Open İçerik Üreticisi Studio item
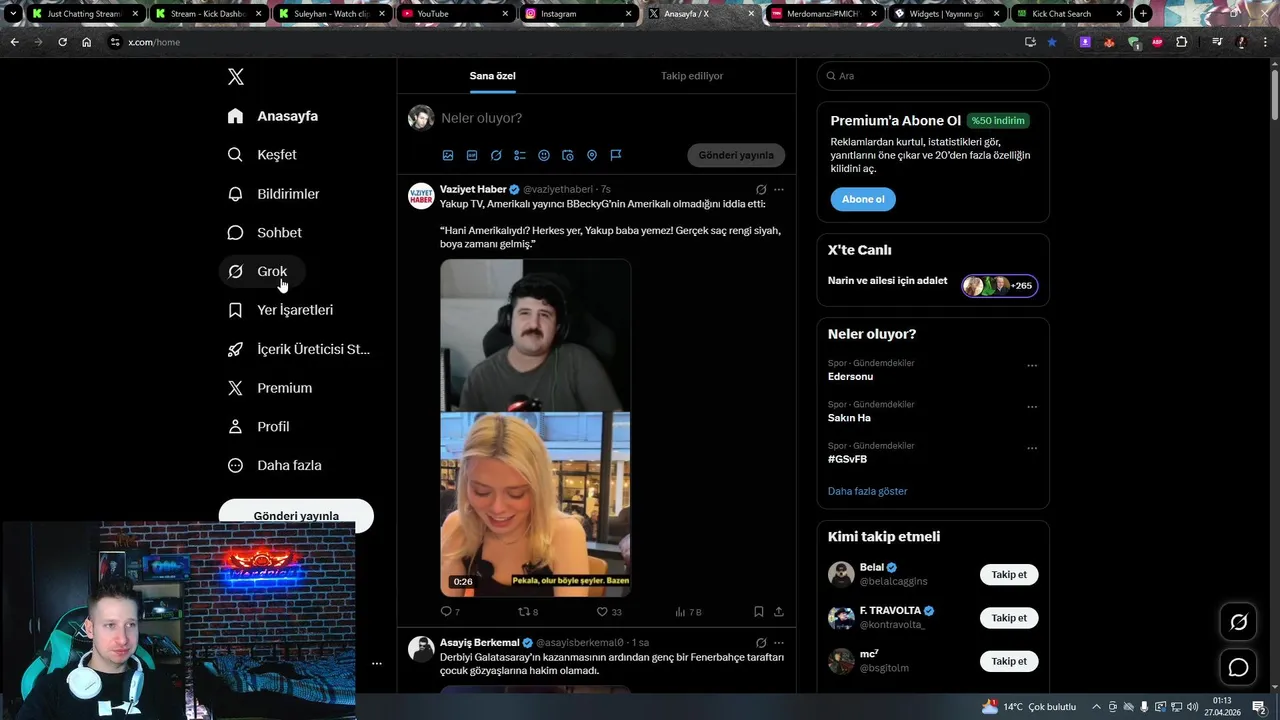 pos(300,349)
